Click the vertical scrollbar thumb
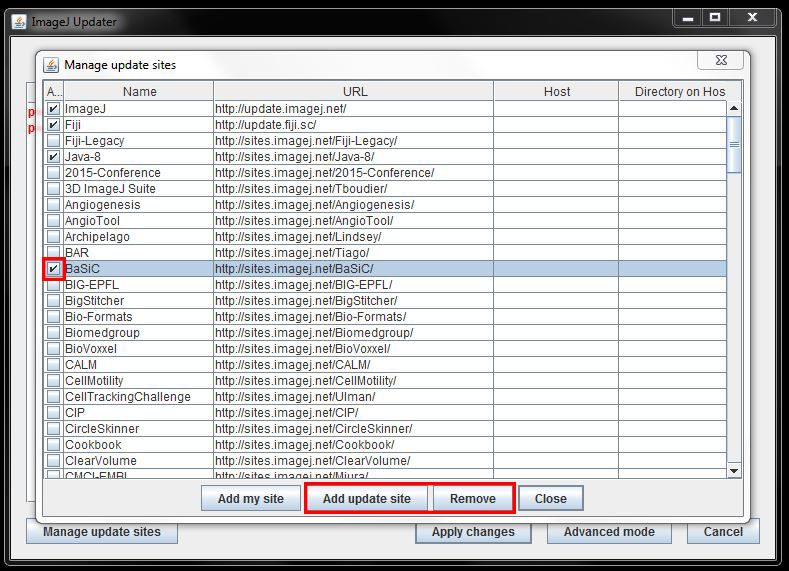This screenshot has width=789, height=571. (734, 145)
